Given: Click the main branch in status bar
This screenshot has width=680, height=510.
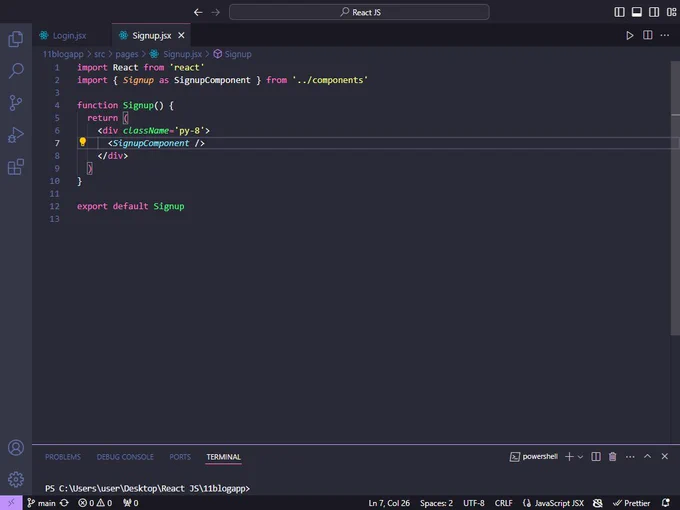Looking at the screenshot, I should [42, 503].
